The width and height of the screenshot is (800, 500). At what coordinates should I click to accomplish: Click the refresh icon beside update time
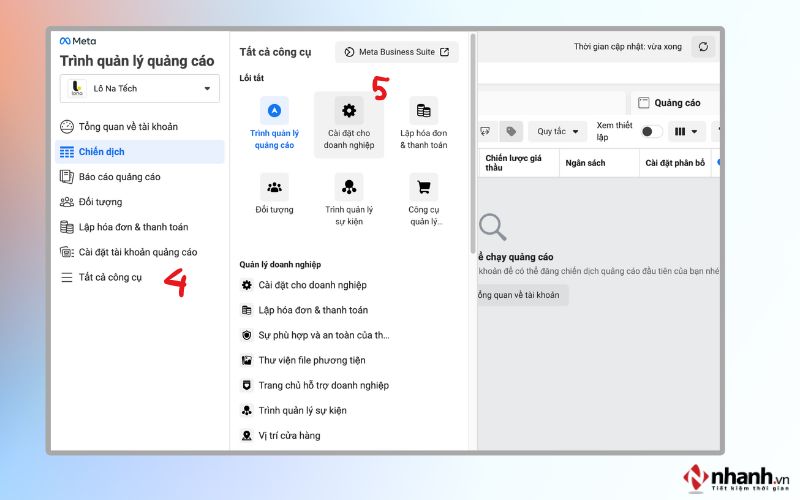coord(703,47)
